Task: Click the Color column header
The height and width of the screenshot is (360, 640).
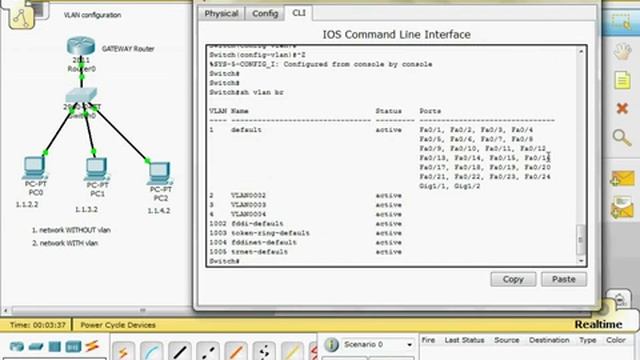Action: (616, 340)
